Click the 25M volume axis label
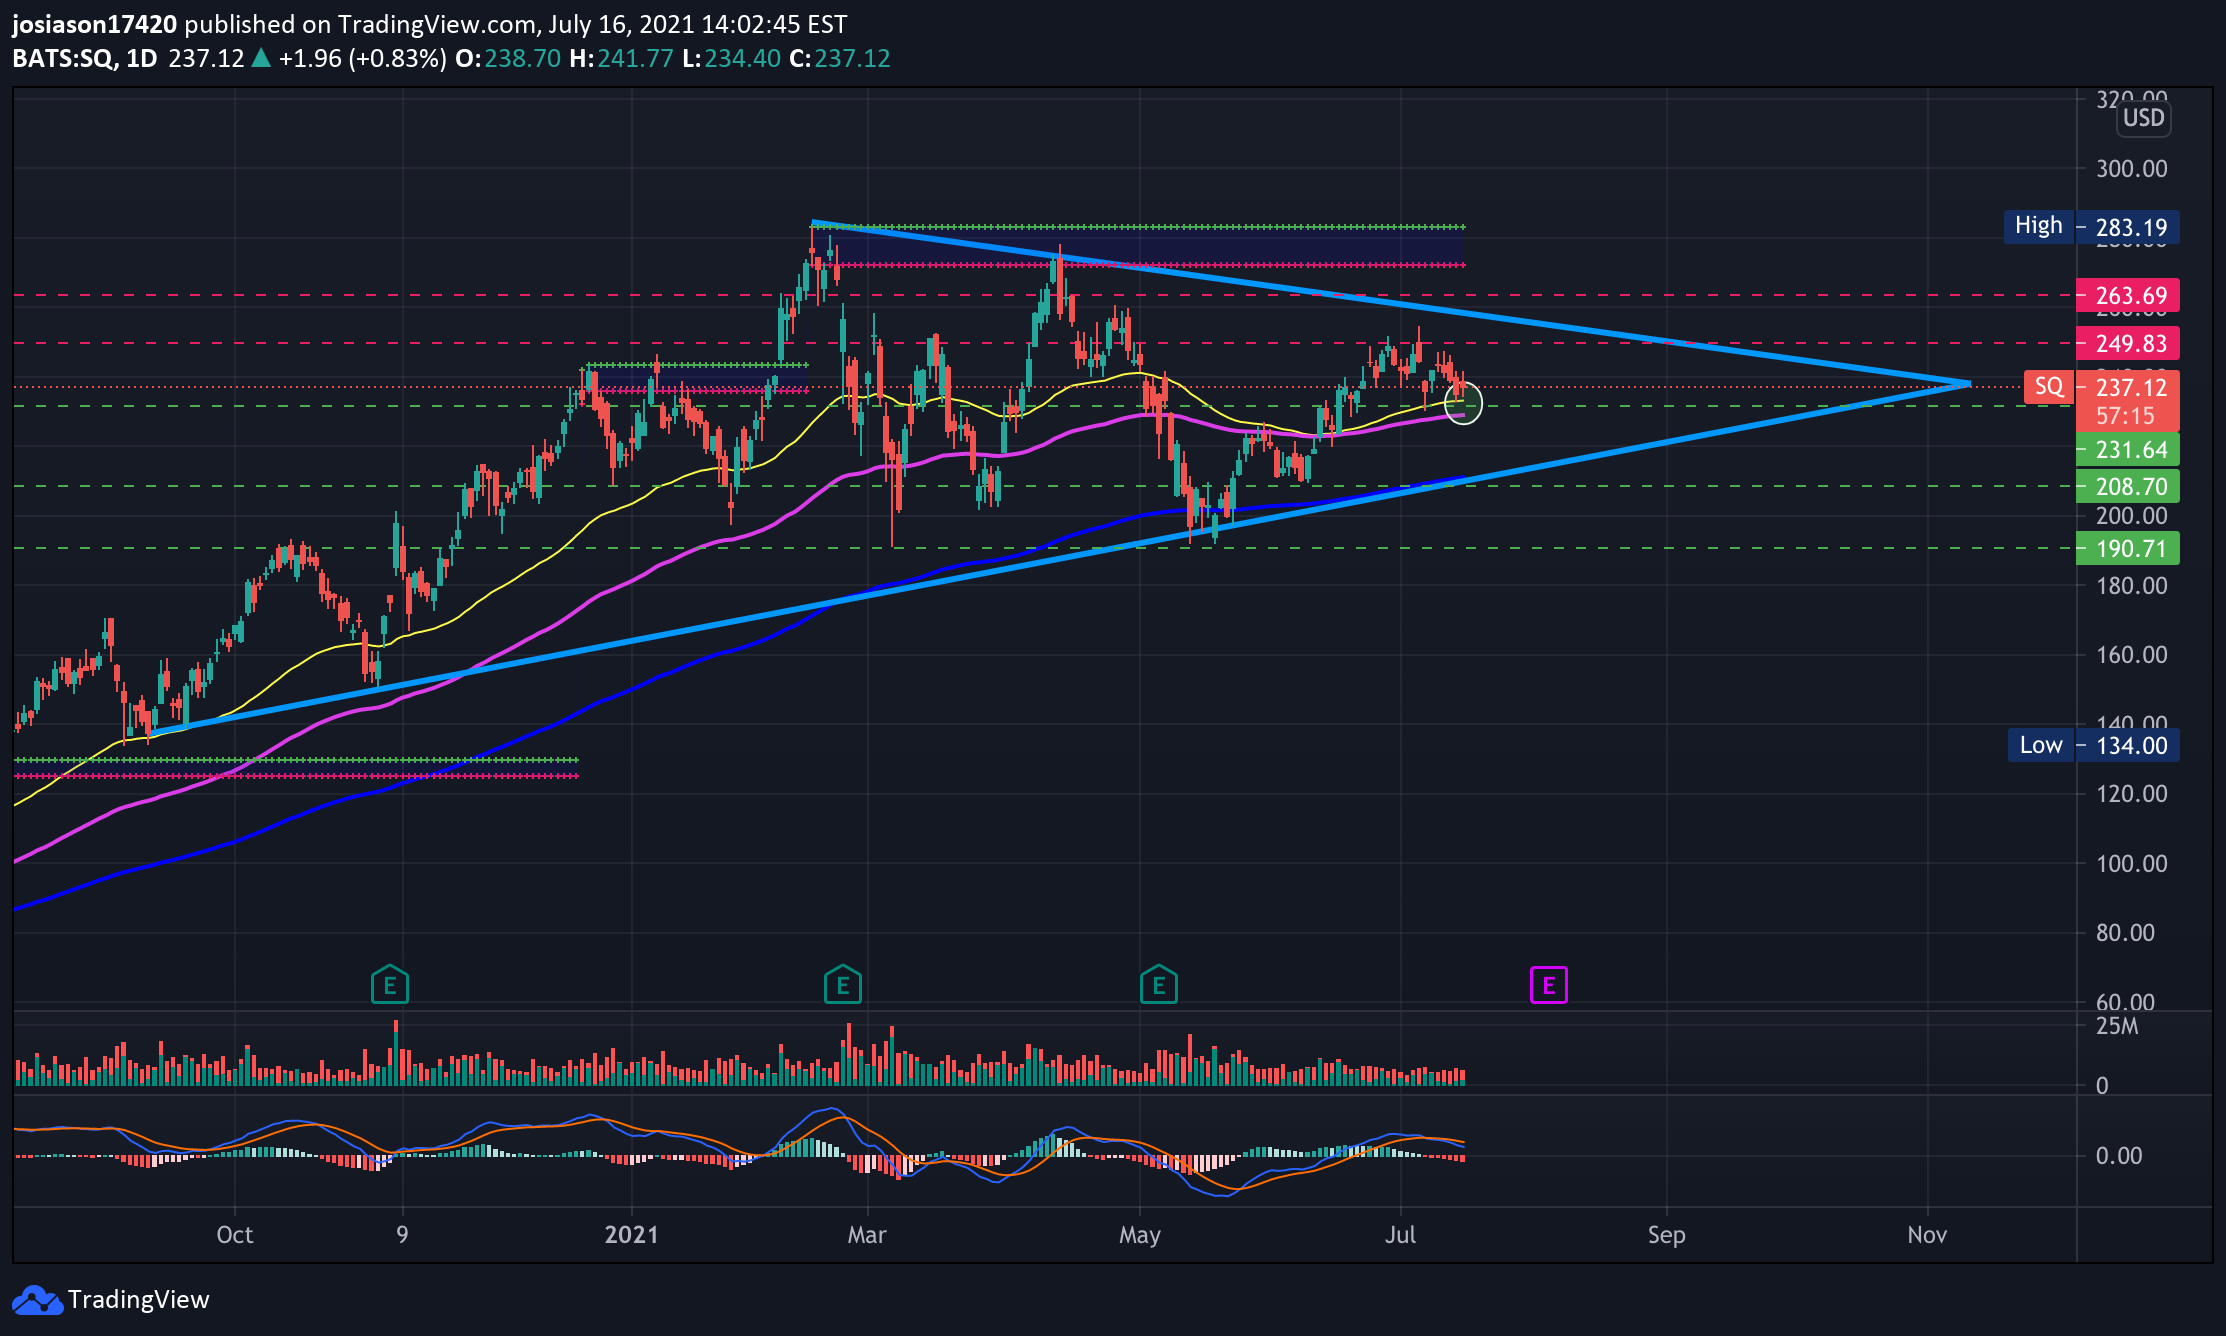This screenshot has height=1336, width=2226. point(2117,1026)
